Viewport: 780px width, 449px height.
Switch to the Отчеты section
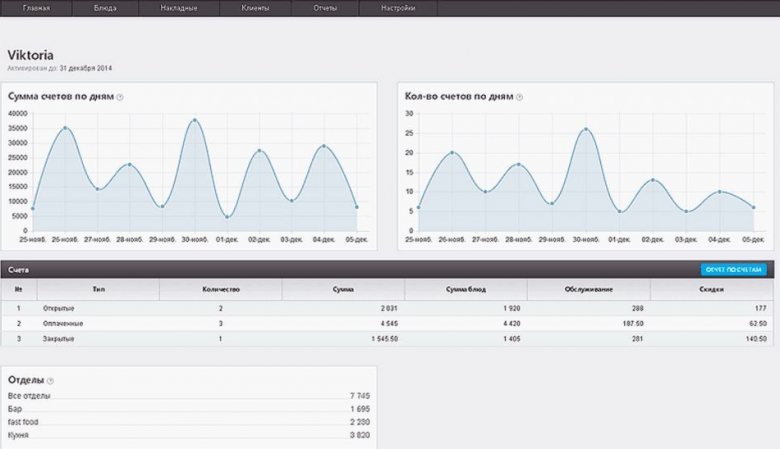pos(325,8)
